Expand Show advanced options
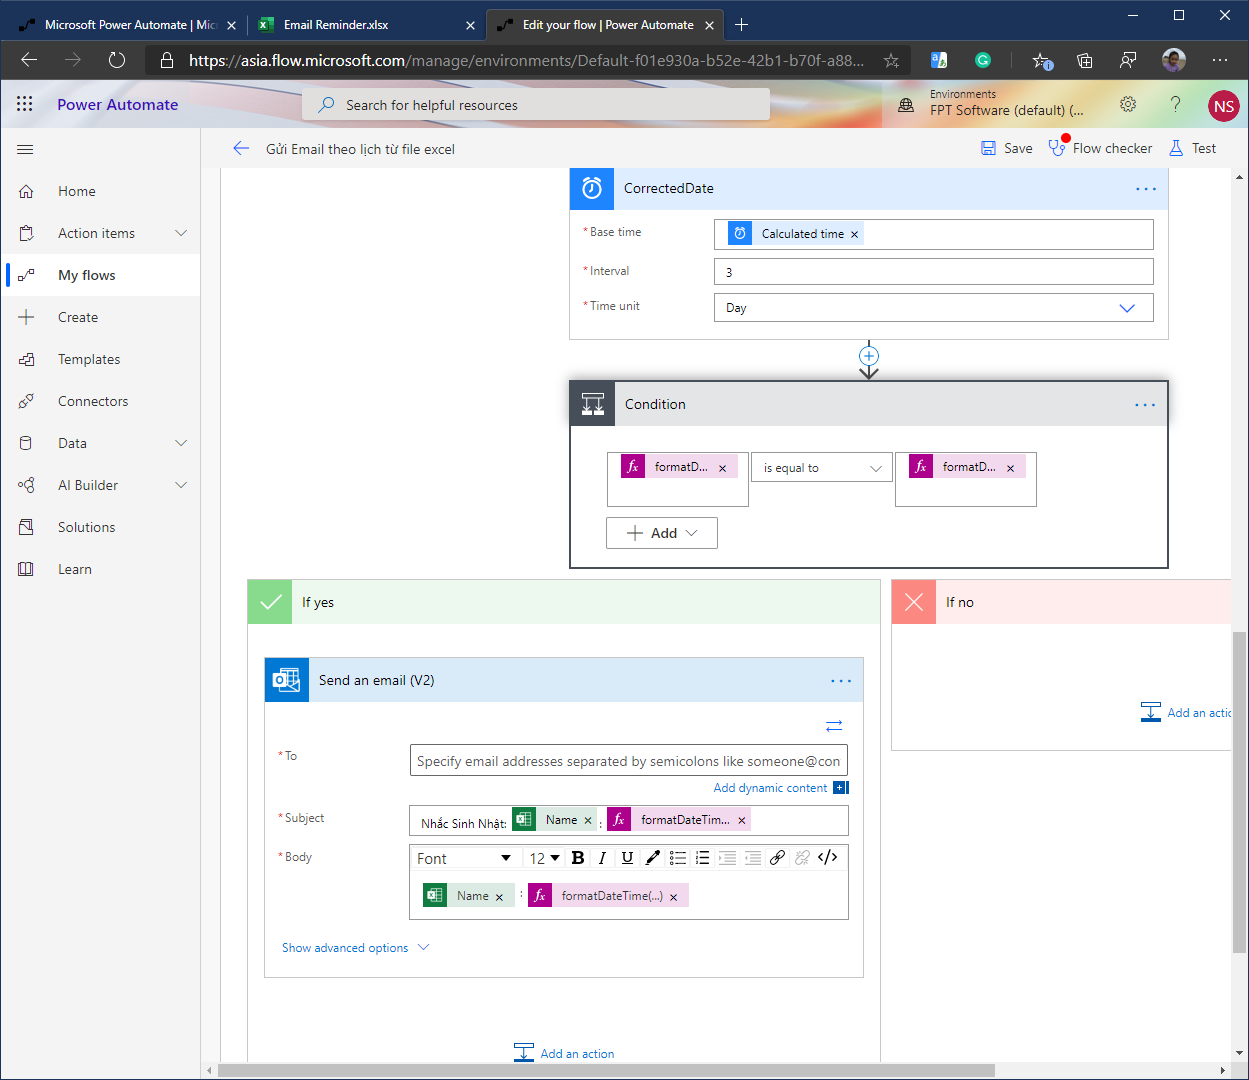 pyautogui.click(x=355, y=948)
